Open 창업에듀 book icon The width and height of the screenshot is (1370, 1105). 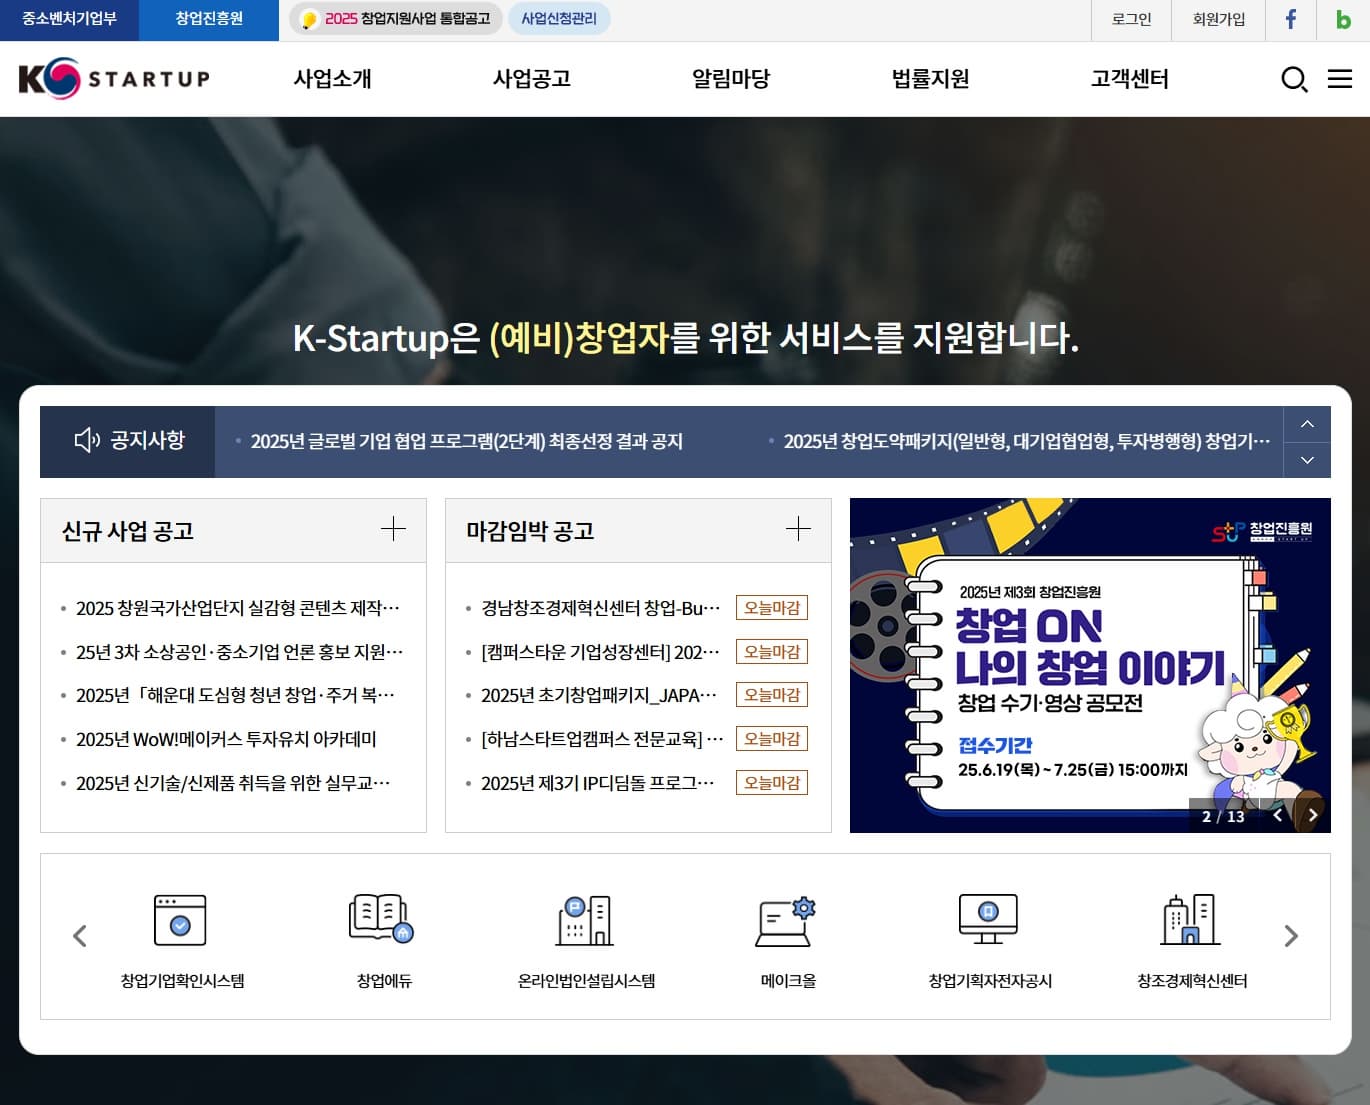tap(382, 919)
